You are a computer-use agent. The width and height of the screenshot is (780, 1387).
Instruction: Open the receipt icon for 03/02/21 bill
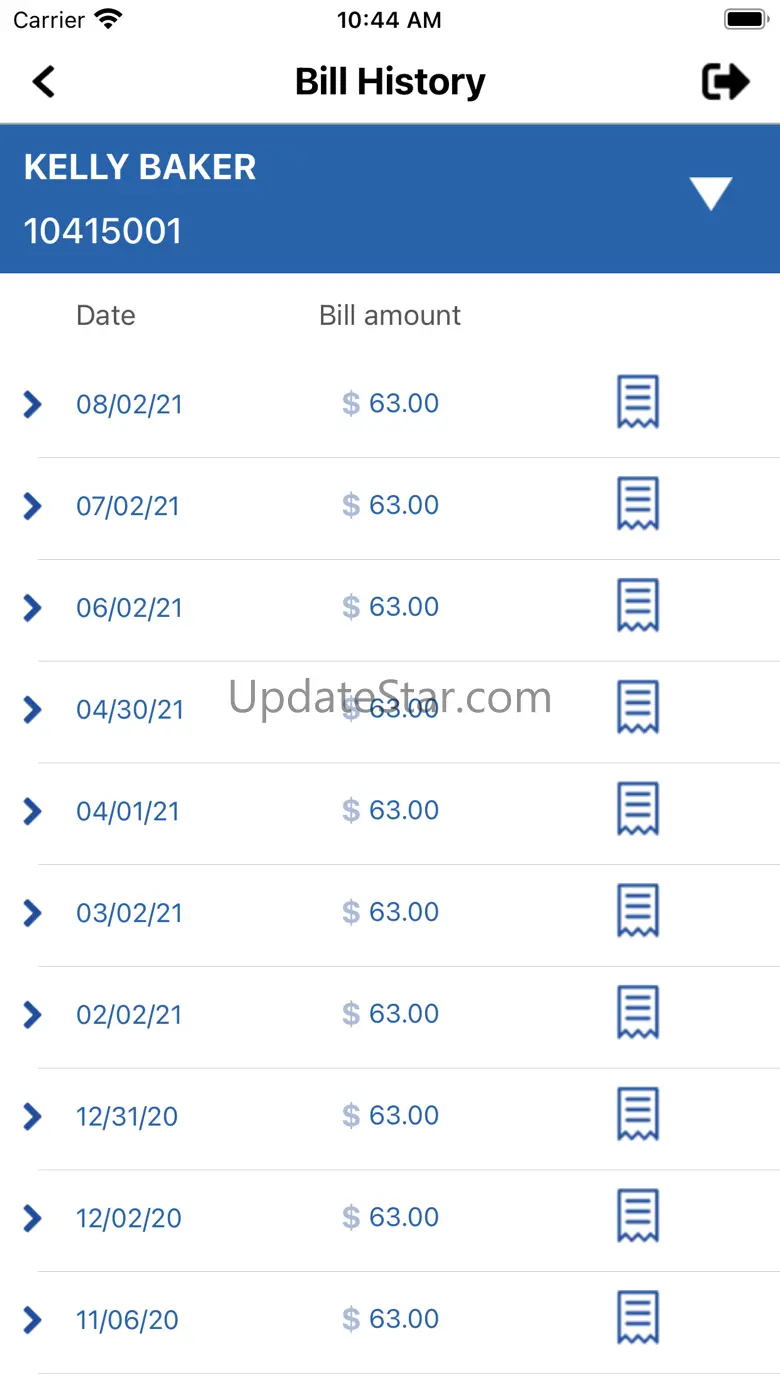(638, 911)
